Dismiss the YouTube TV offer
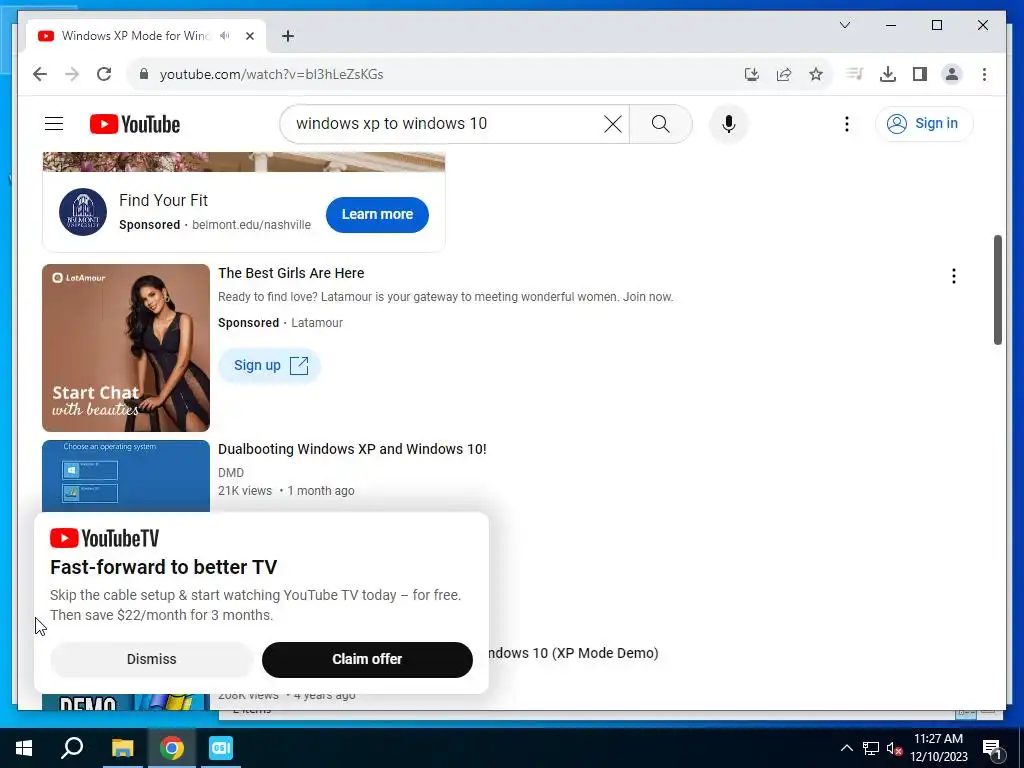Screen dimensions: 1024x768 click(x=152, y=660)
